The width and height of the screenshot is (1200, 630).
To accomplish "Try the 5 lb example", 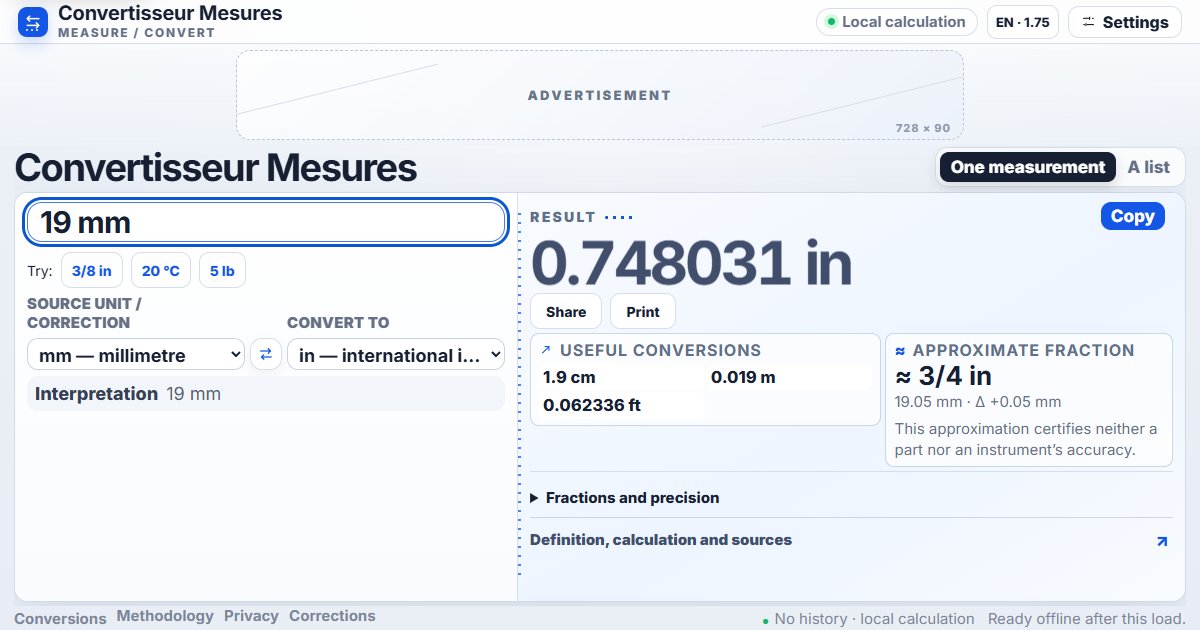I will coord(222,271).
